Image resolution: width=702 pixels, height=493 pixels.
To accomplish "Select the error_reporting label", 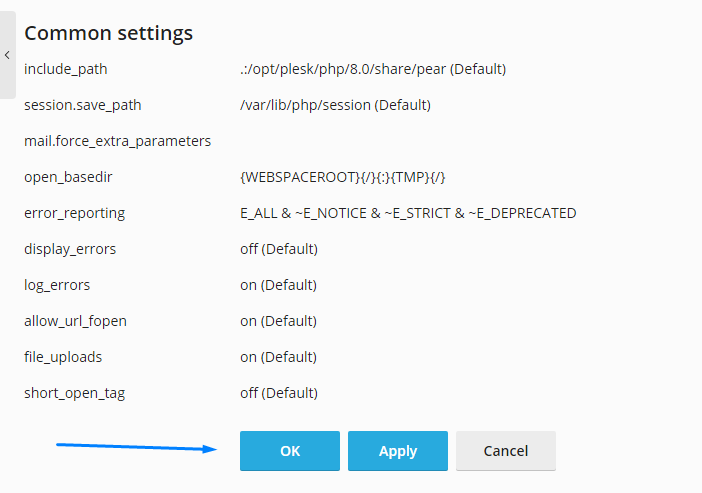I will 75,213.
